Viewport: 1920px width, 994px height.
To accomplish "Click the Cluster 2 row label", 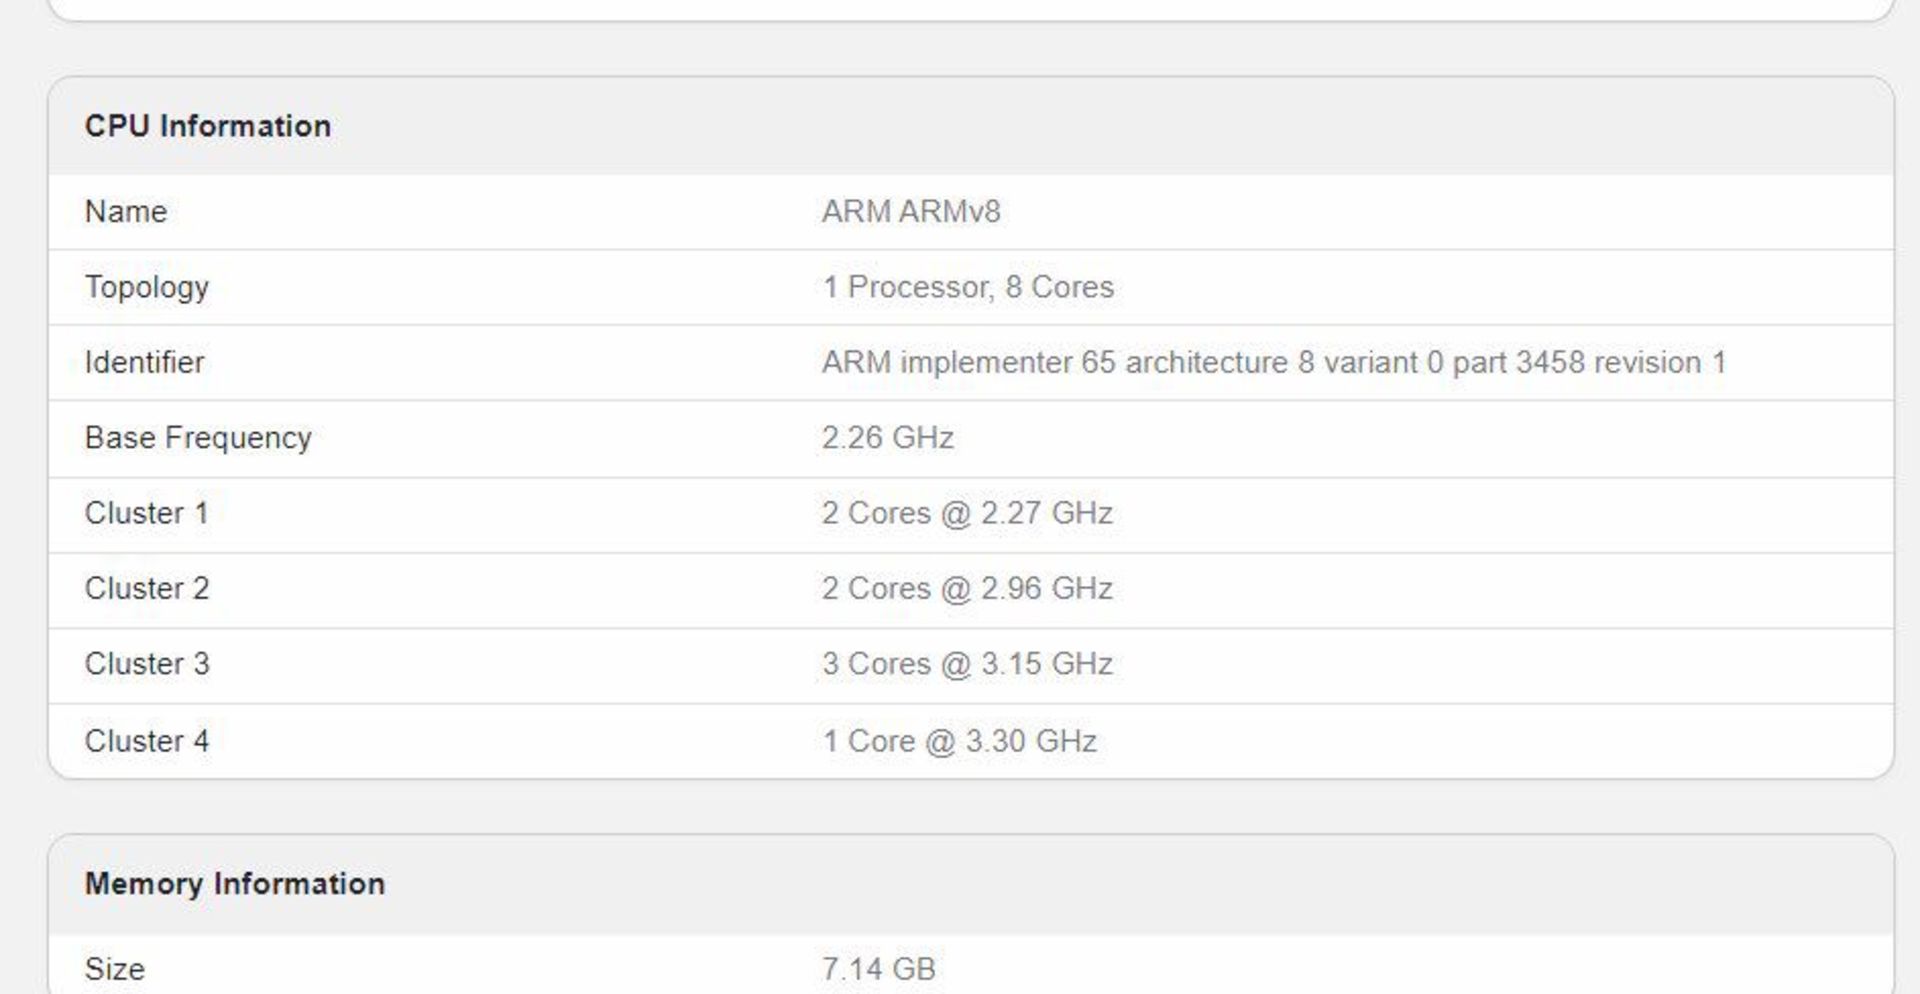I will pos(147,588).
